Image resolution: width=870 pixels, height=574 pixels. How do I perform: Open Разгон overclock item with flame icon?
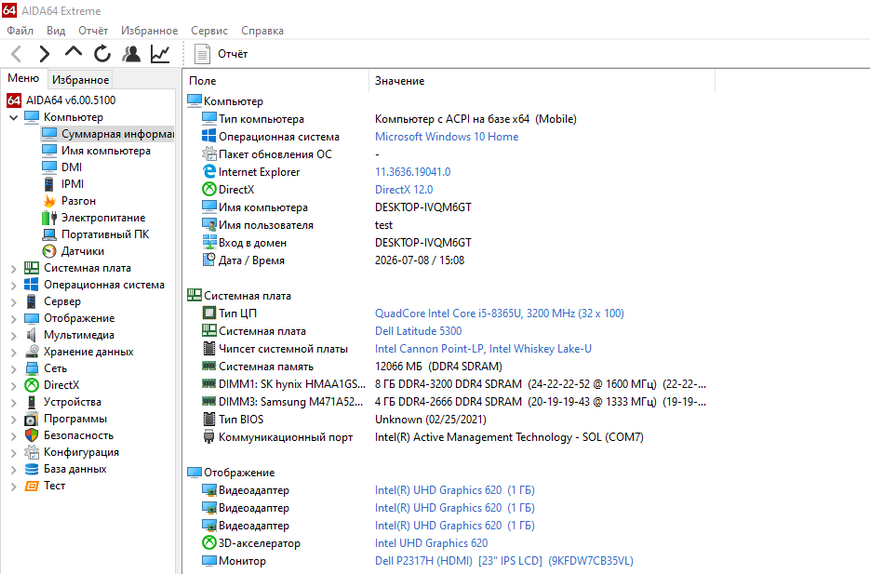pyautogui.click(x=78, y=201)
